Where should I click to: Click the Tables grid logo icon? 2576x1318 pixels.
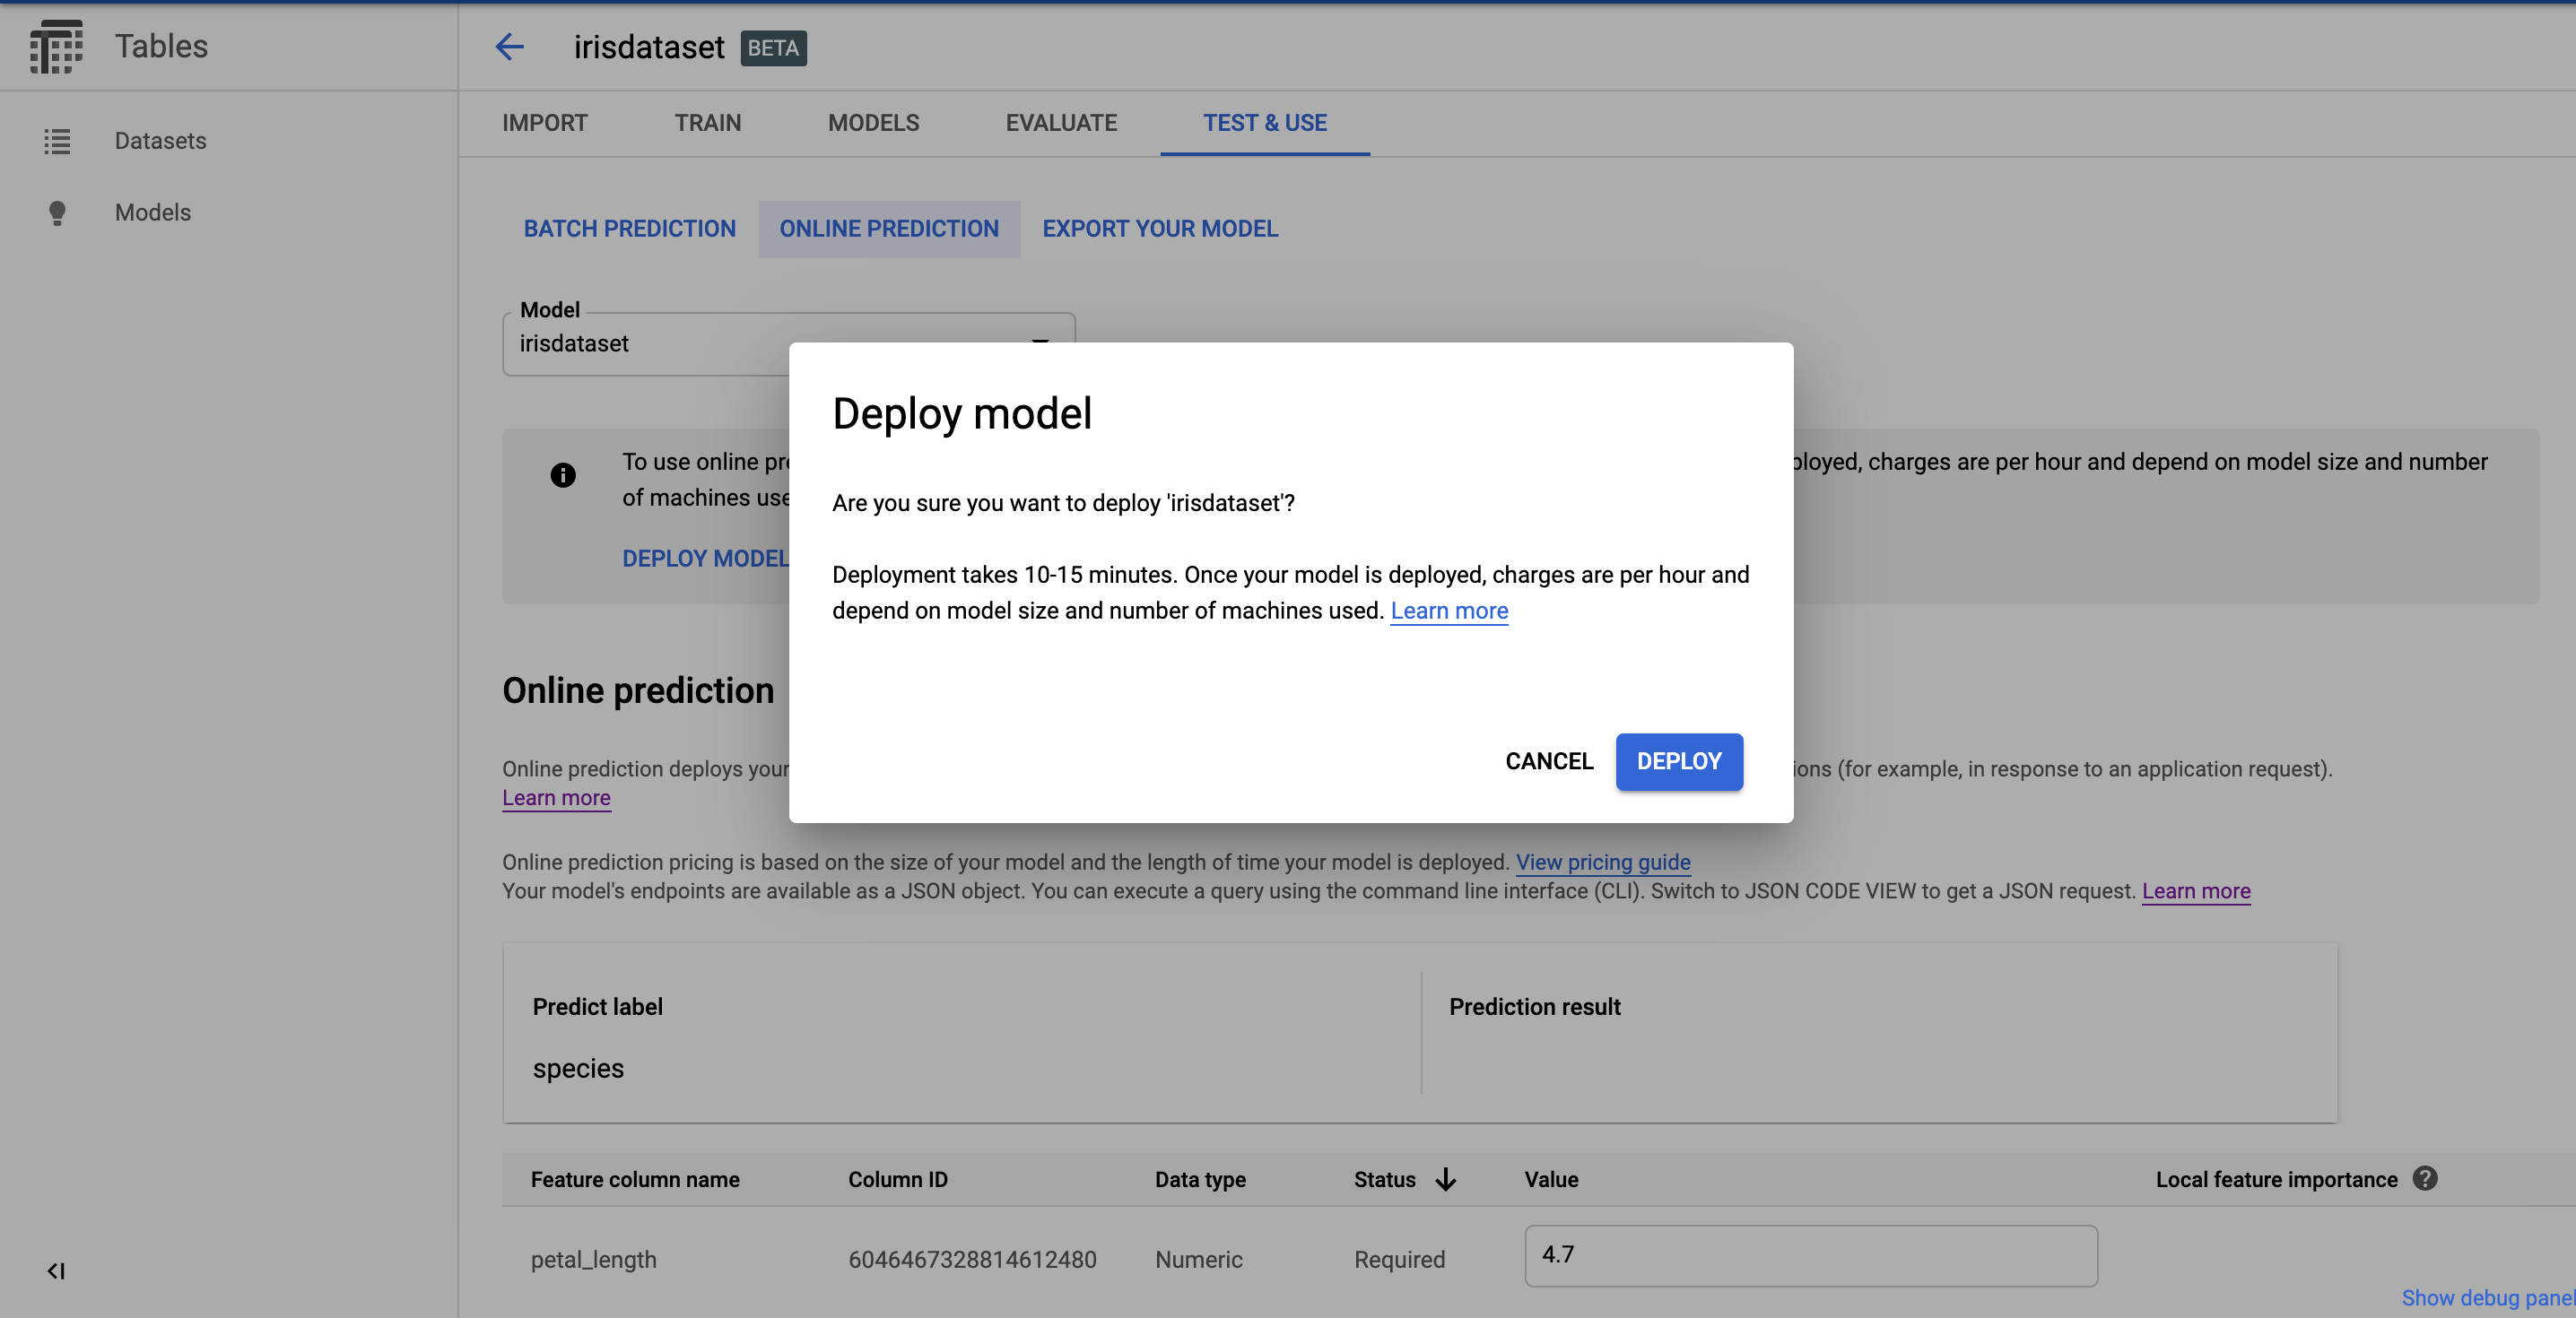[x=57, y=47]
